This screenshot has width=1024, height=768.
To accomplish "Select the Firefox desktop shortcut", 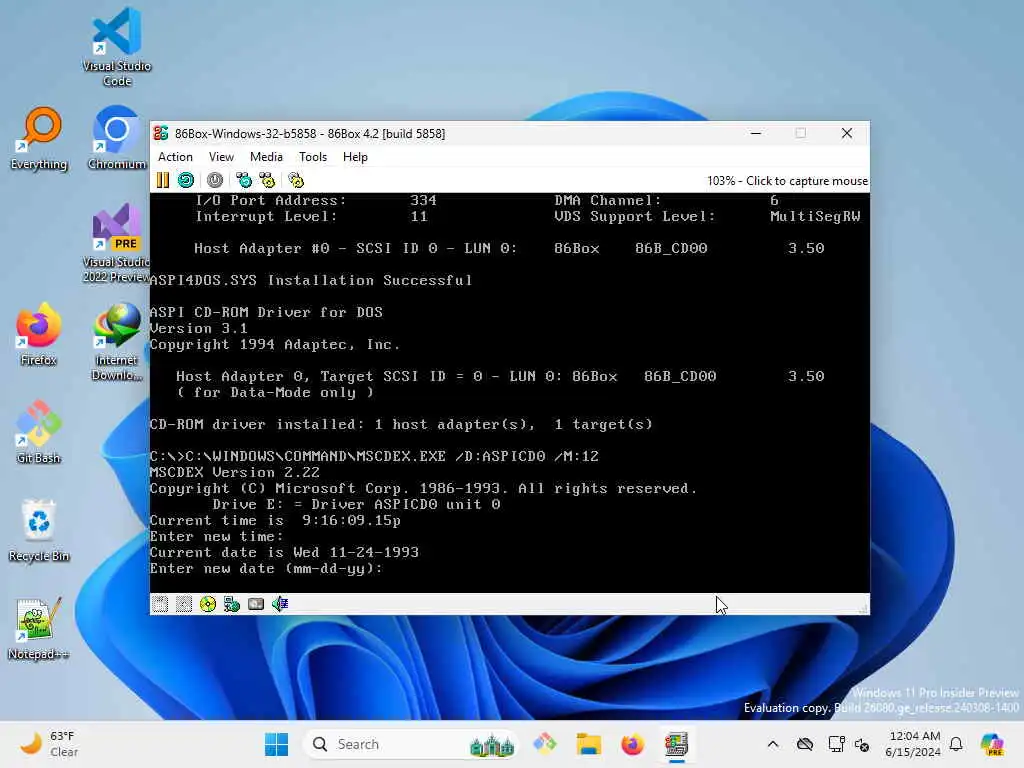I will [39, 334].
